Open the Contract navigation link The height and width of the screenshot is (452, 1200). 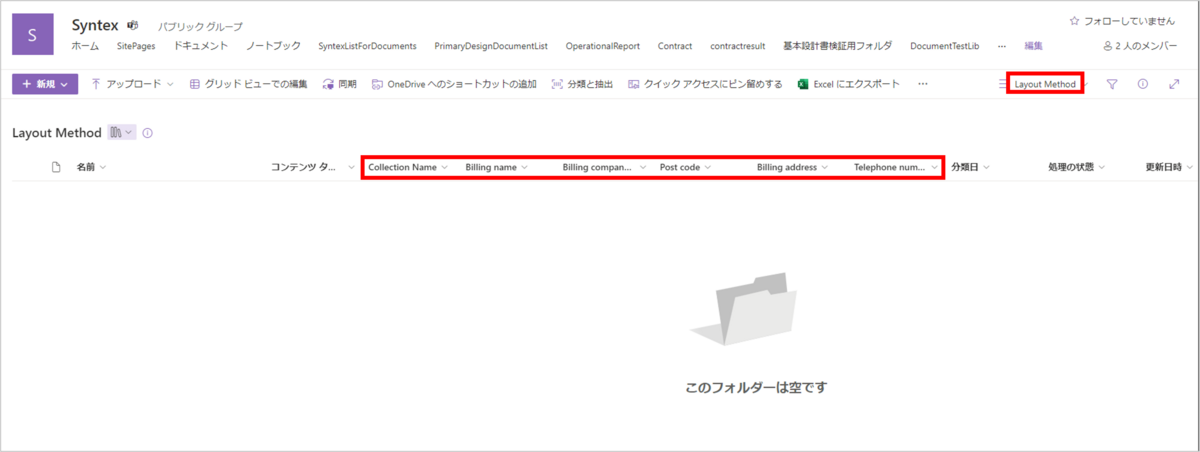click(x=675, y=46)
